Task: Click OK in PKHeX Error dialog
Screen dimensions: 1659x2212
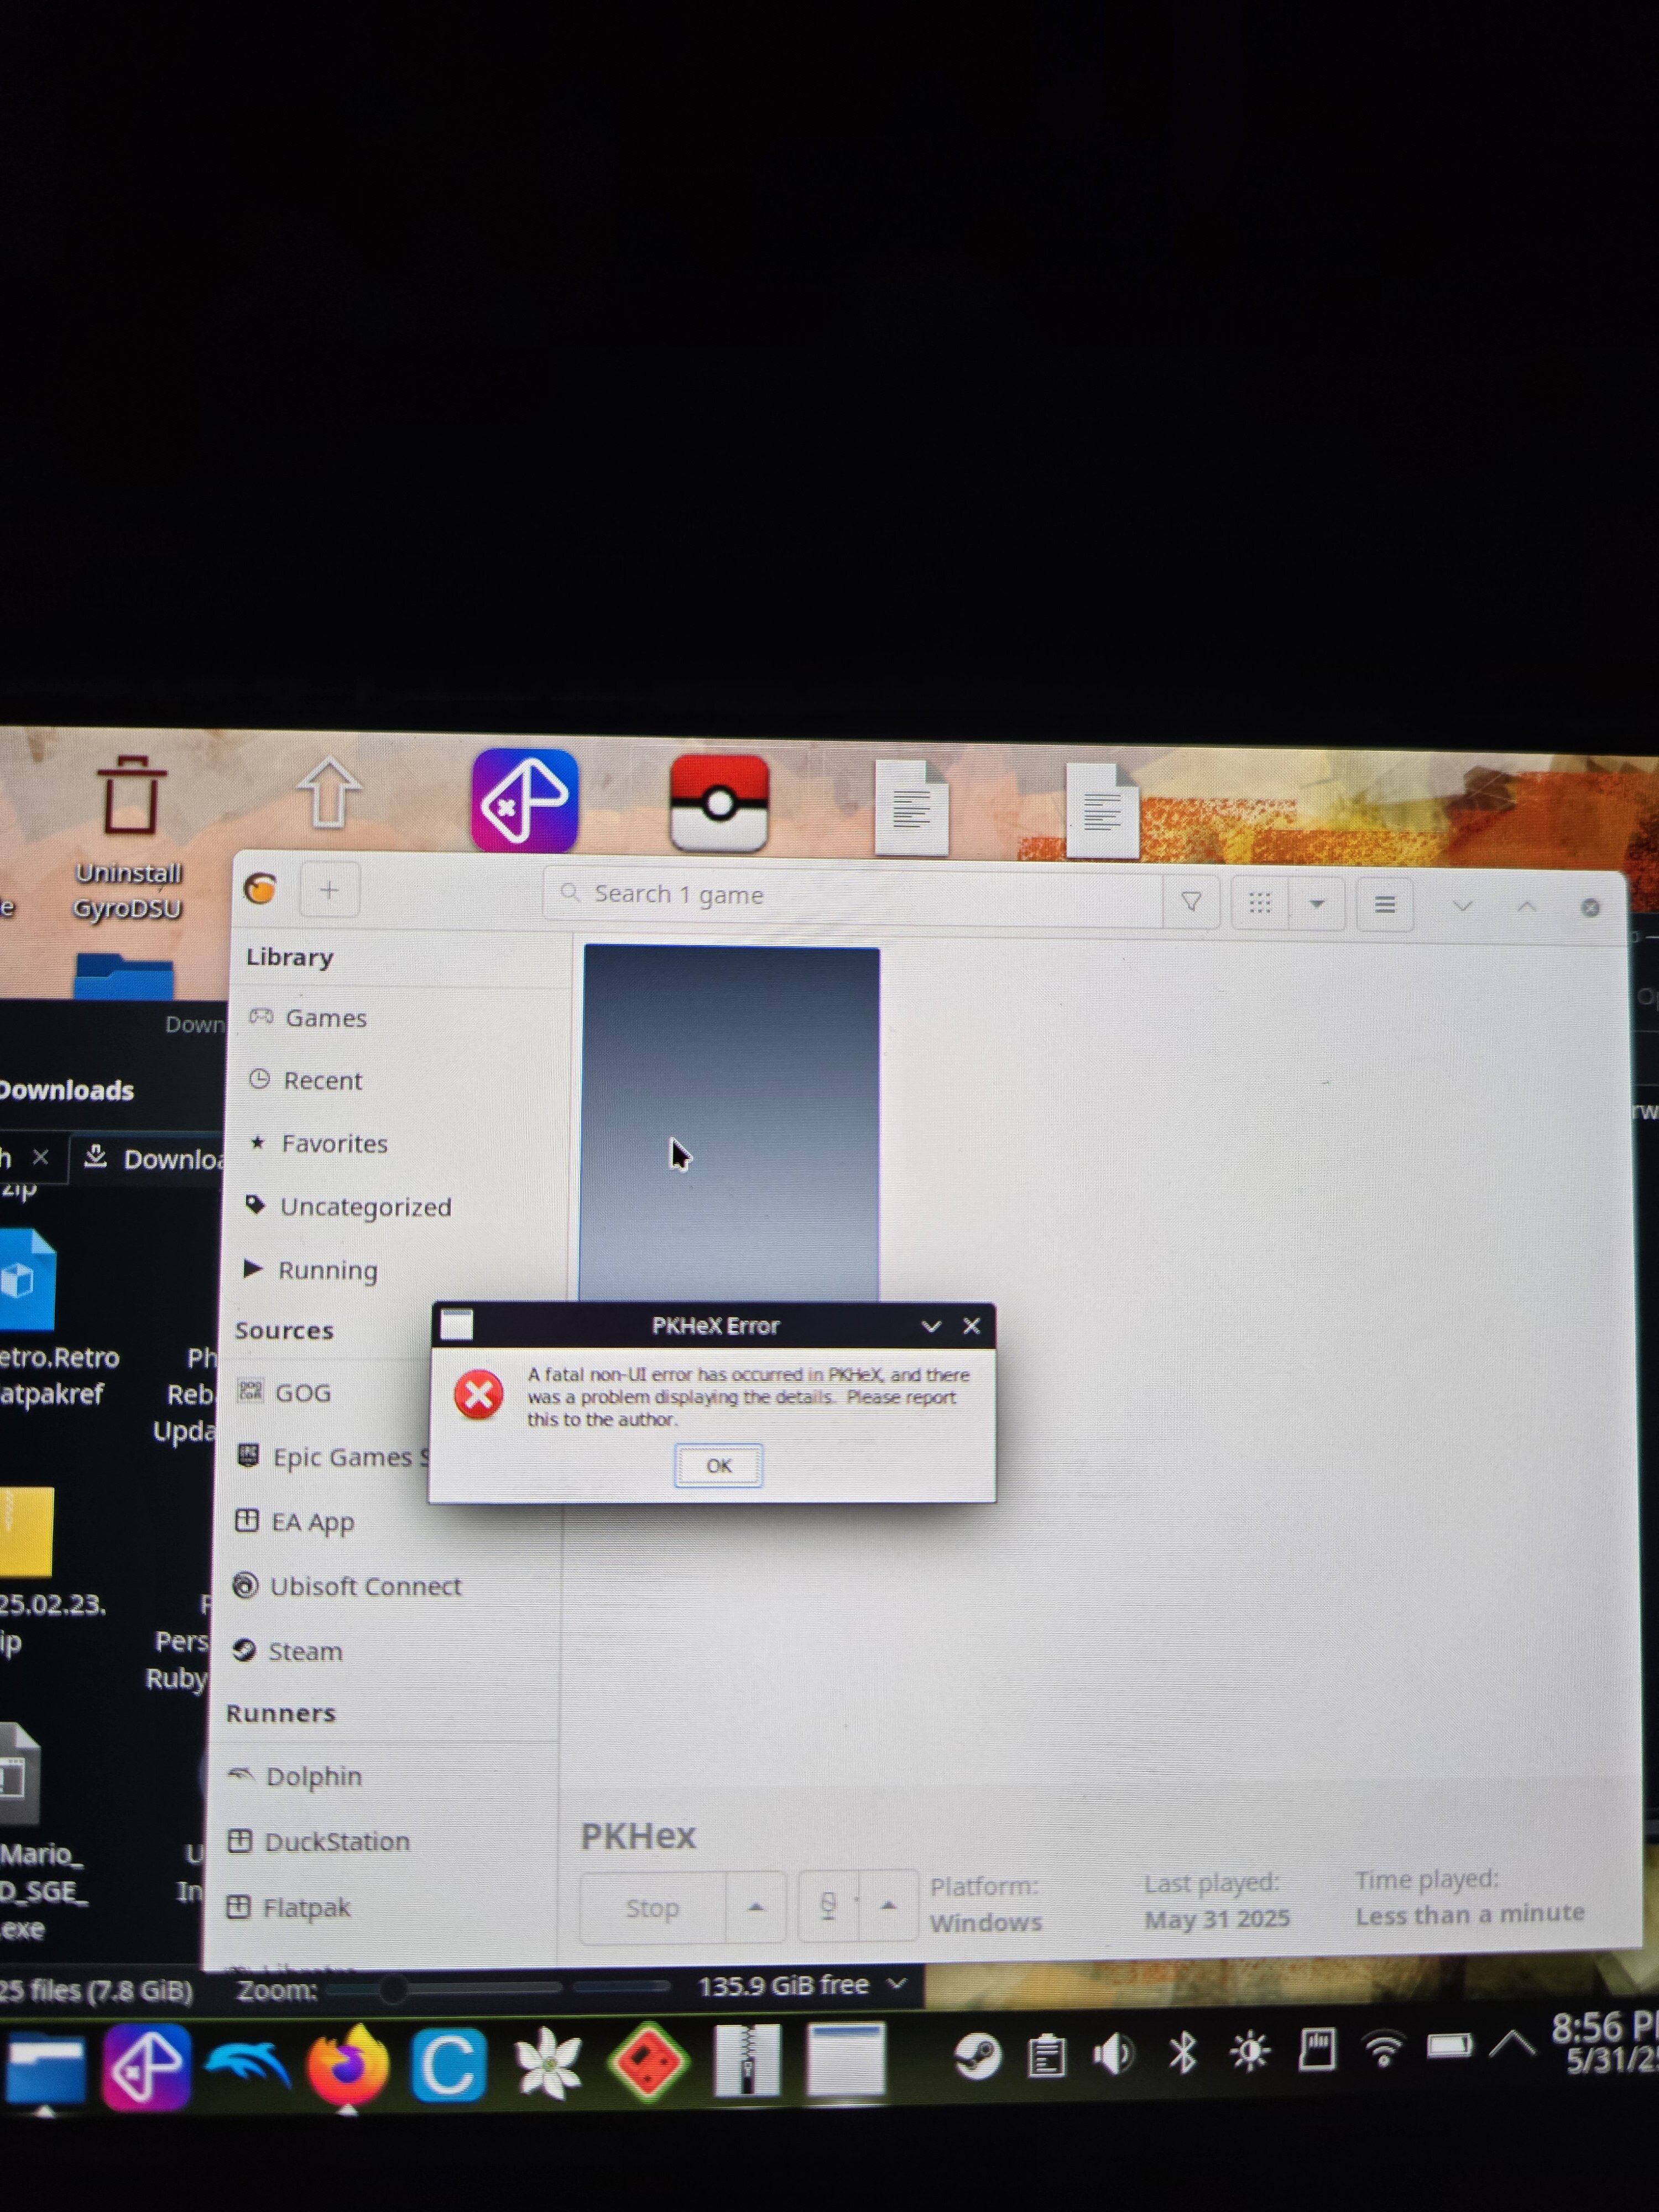Action: (718, 1465)
